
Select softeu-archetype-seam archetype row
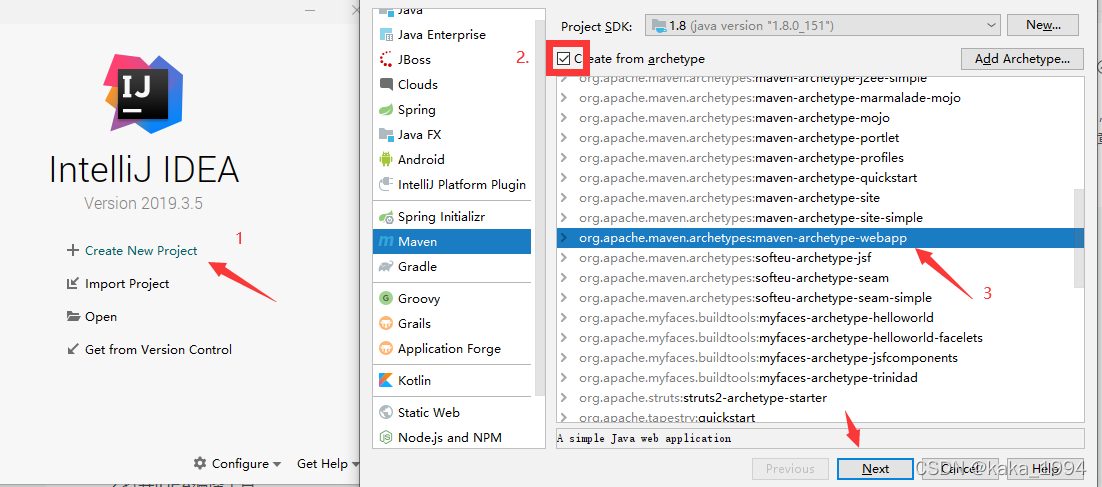coord(815,278)
